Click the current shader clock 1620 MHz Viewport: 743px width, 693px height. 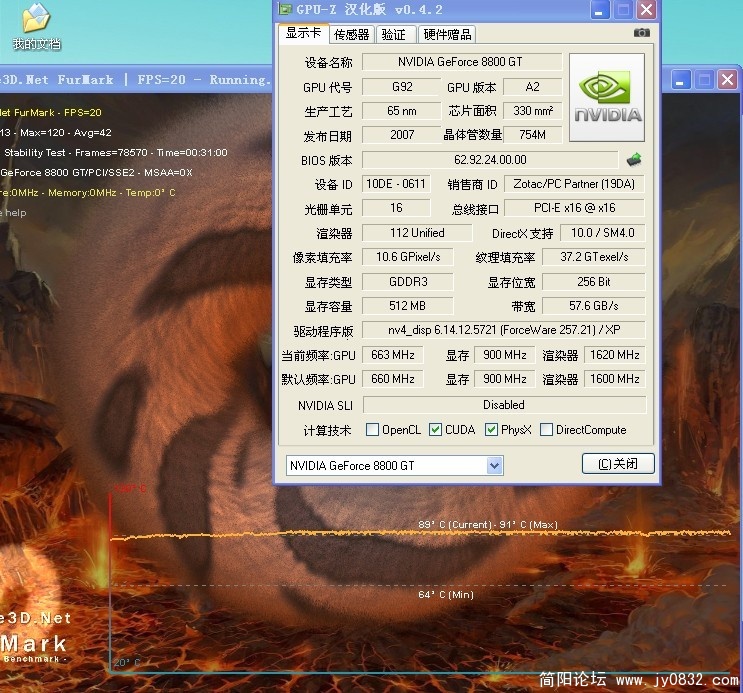point(615,355)
